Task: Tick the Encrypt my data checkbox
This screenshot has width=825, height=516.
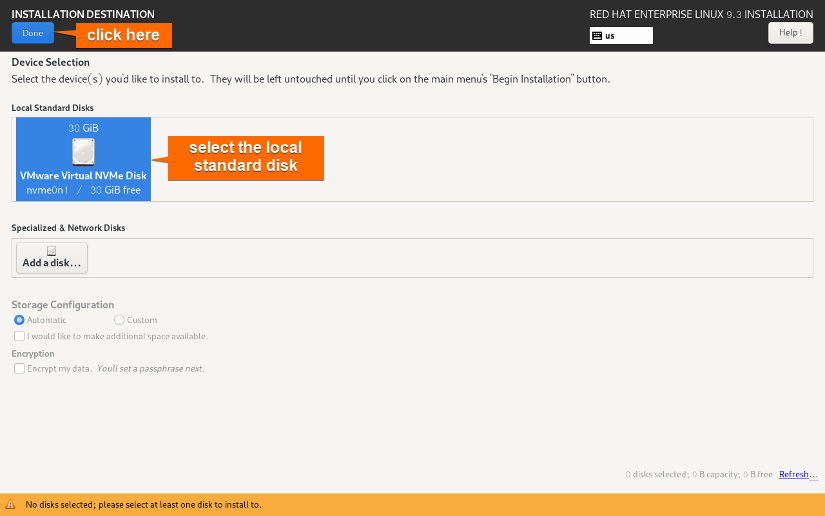Action: 19,369
